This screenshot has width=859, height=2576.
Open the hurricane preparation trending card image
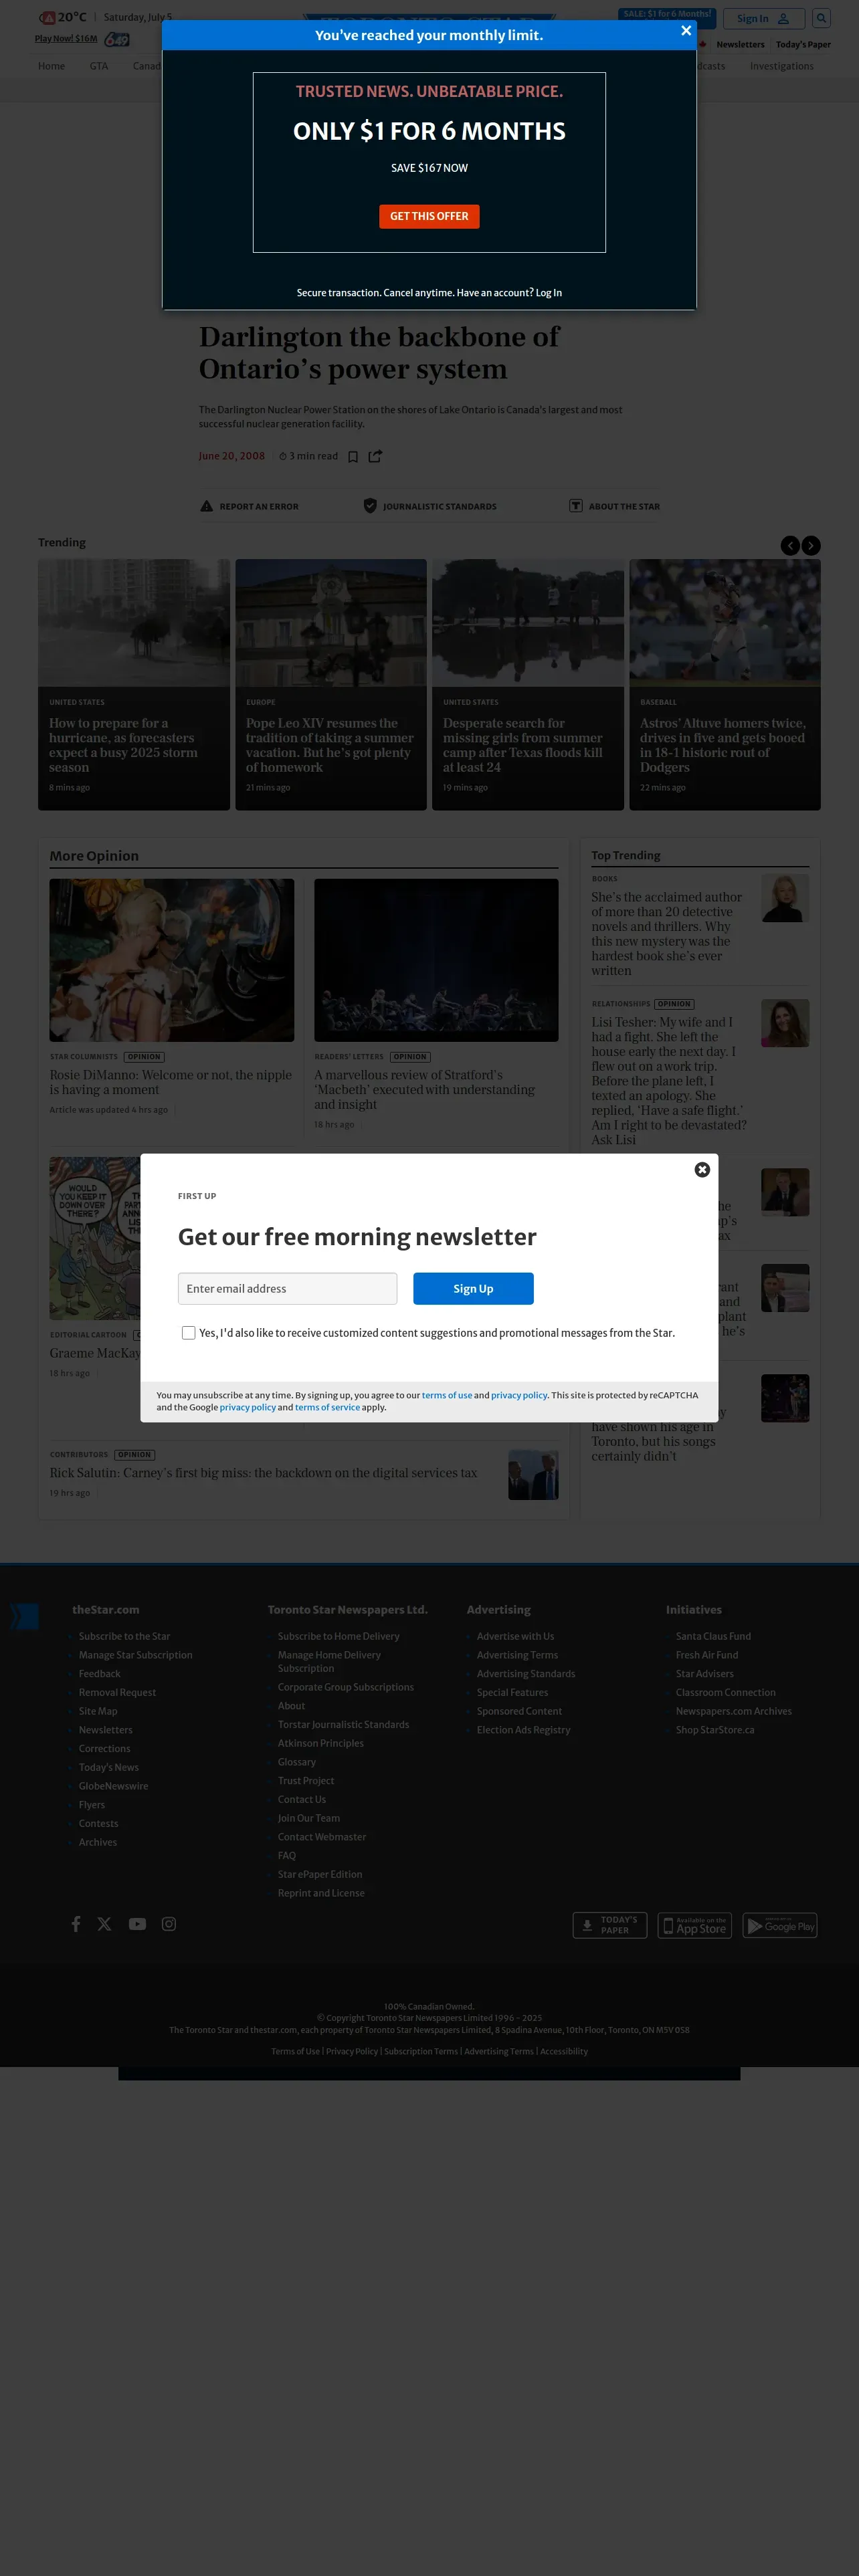134,622
